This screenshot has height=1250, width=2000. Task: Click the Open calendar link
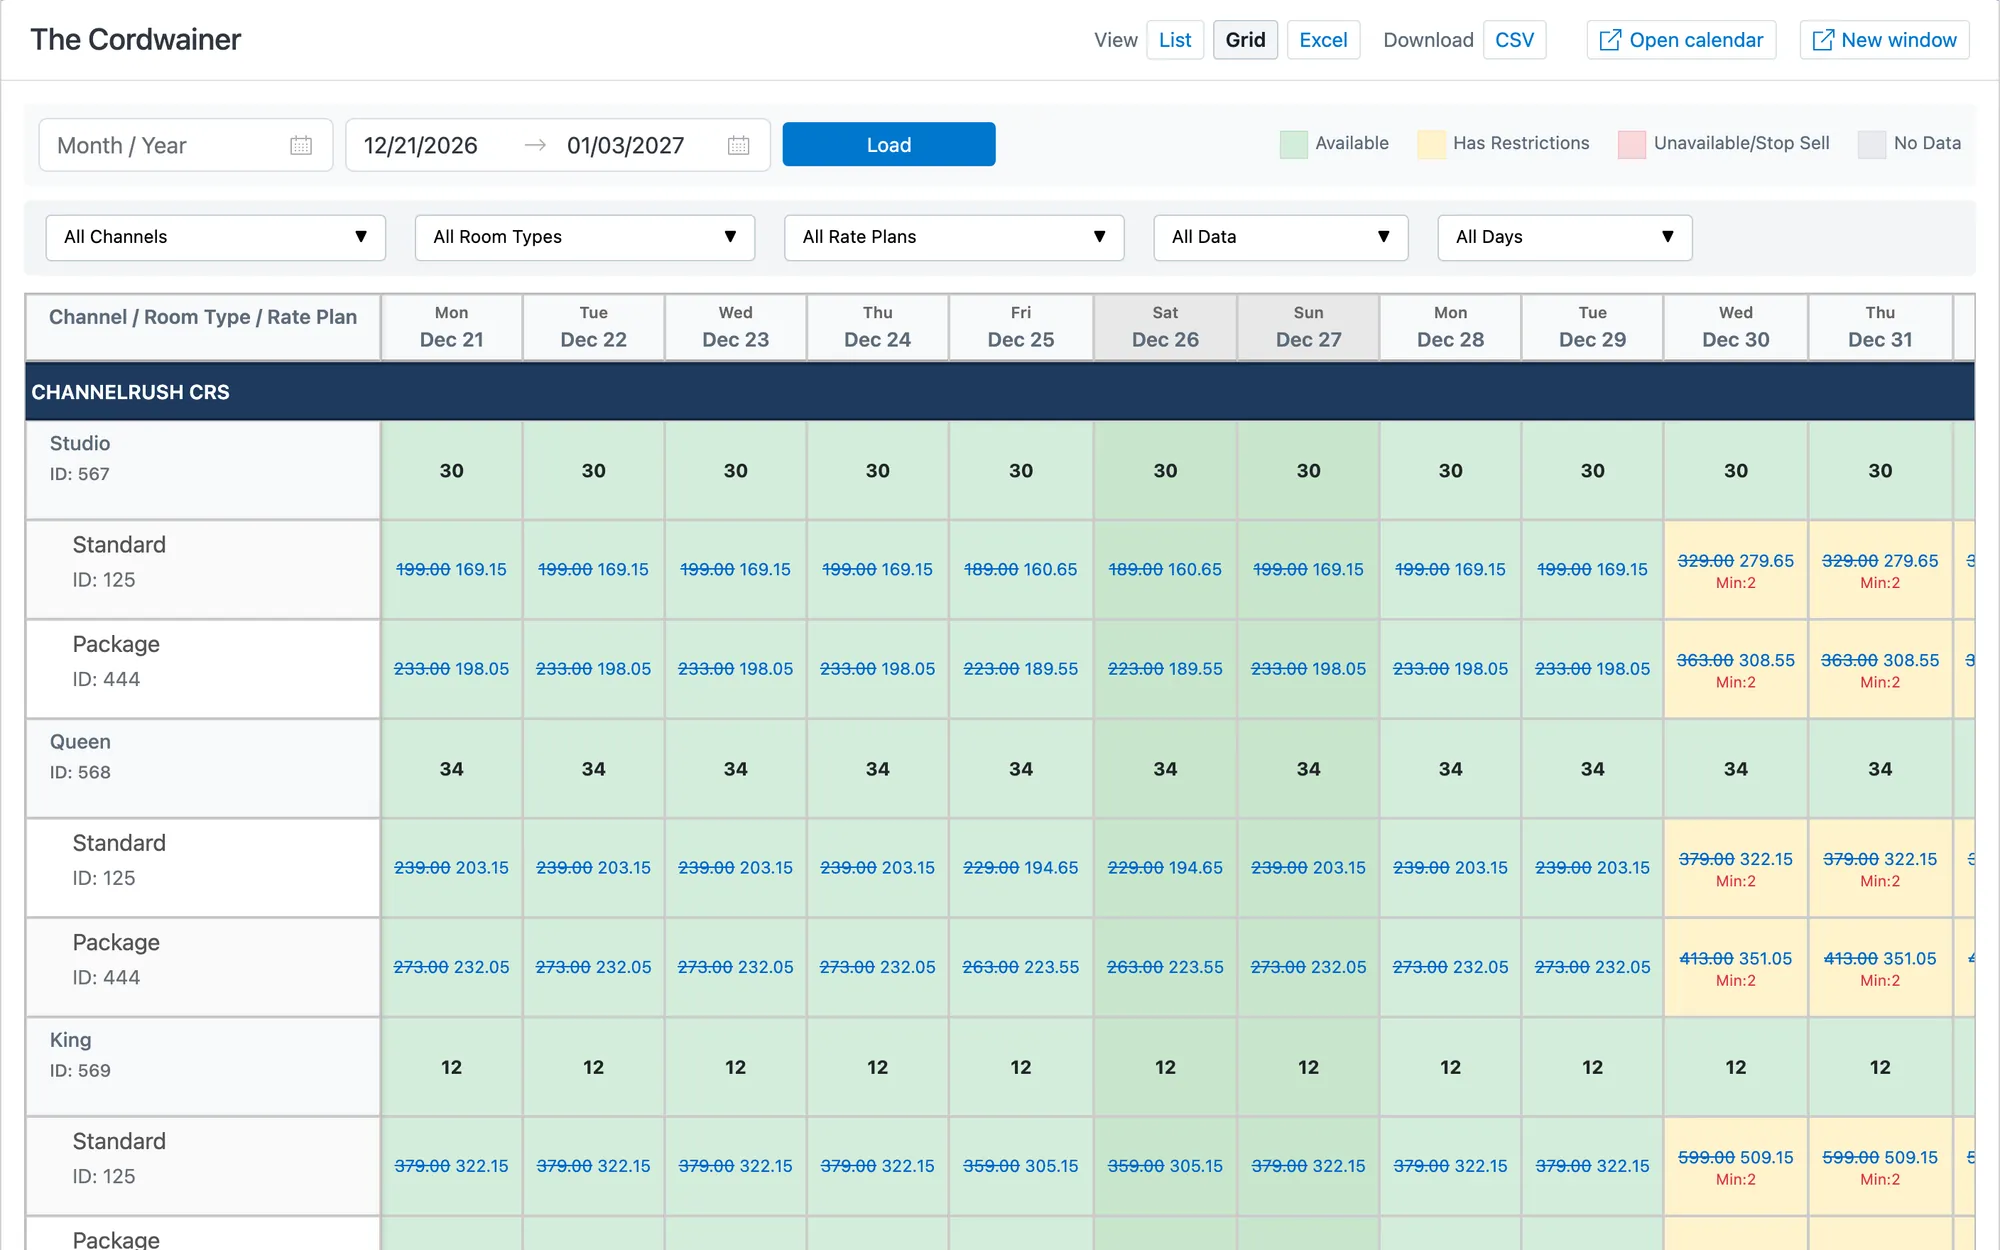(1681, 40)
